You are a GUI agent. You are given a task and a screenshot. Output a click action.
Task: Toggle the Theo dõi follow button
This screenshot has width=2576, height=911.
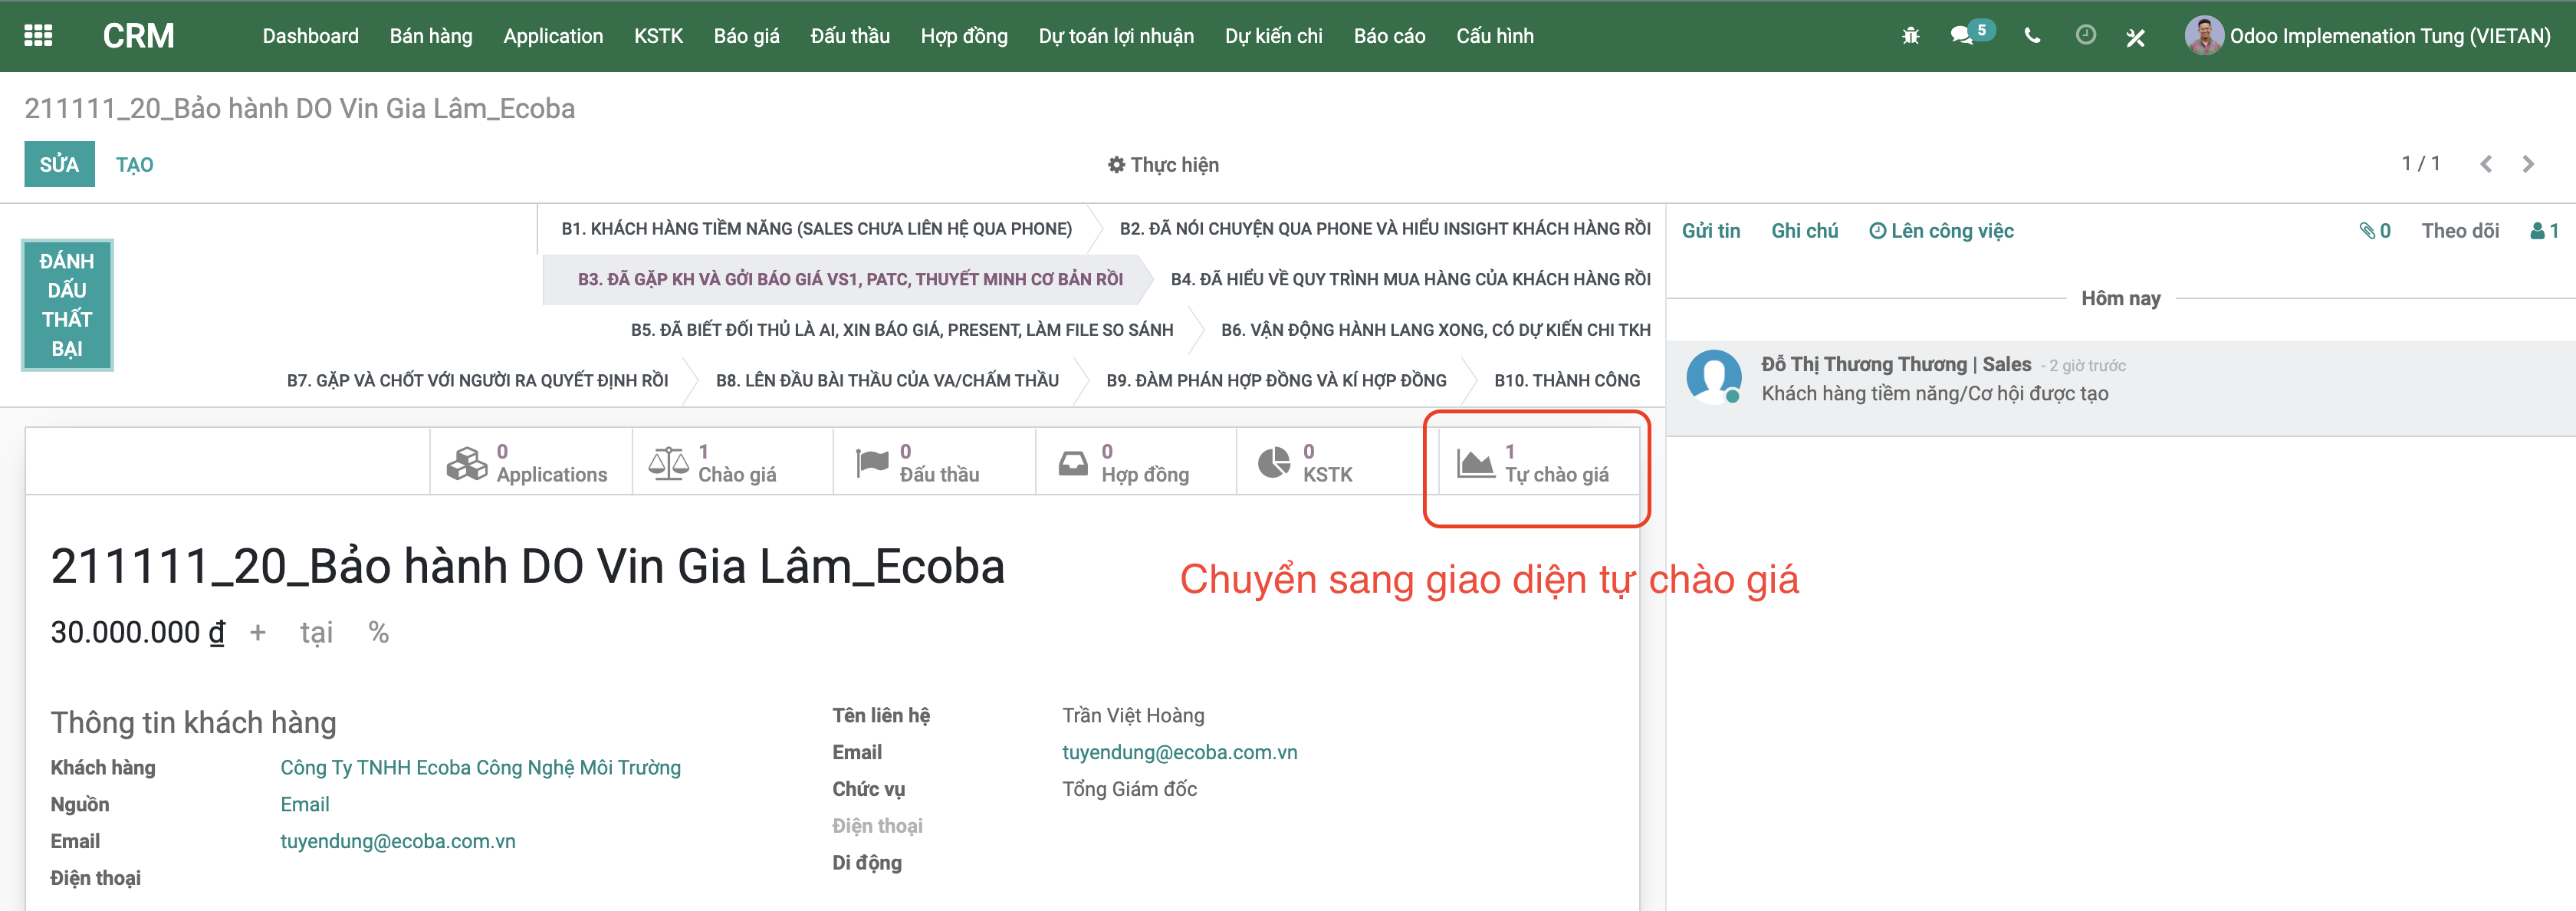[x=2459, y=231]
